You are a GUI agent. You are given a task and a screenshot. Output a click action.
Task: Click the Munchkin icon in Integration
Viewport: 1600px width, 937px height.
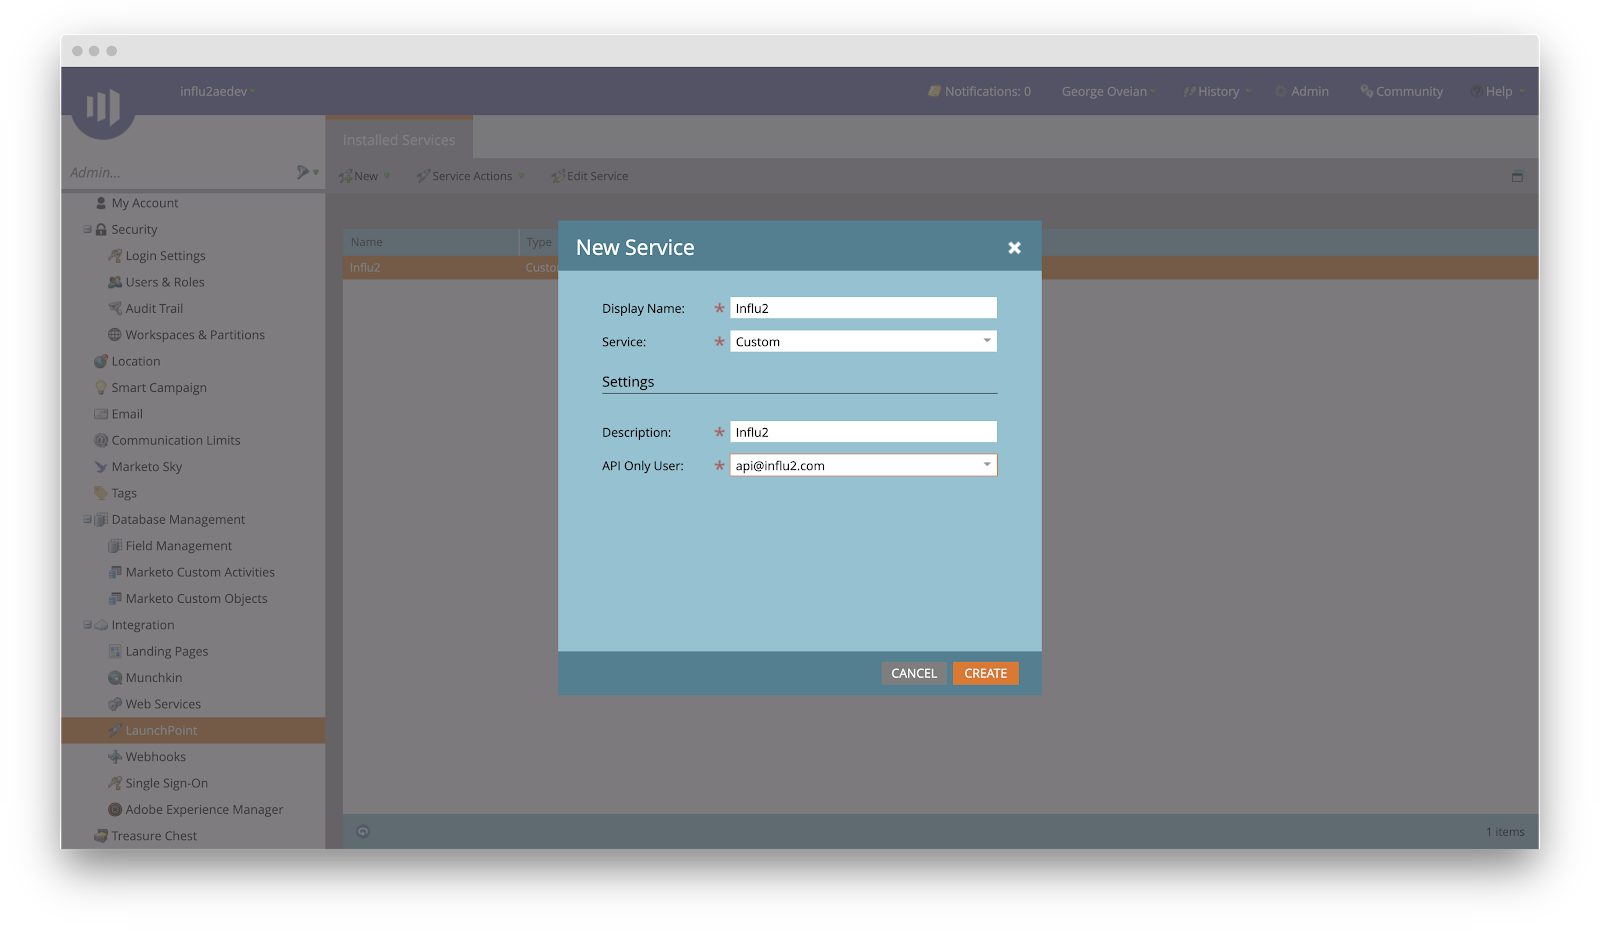[x=115, y=678]
